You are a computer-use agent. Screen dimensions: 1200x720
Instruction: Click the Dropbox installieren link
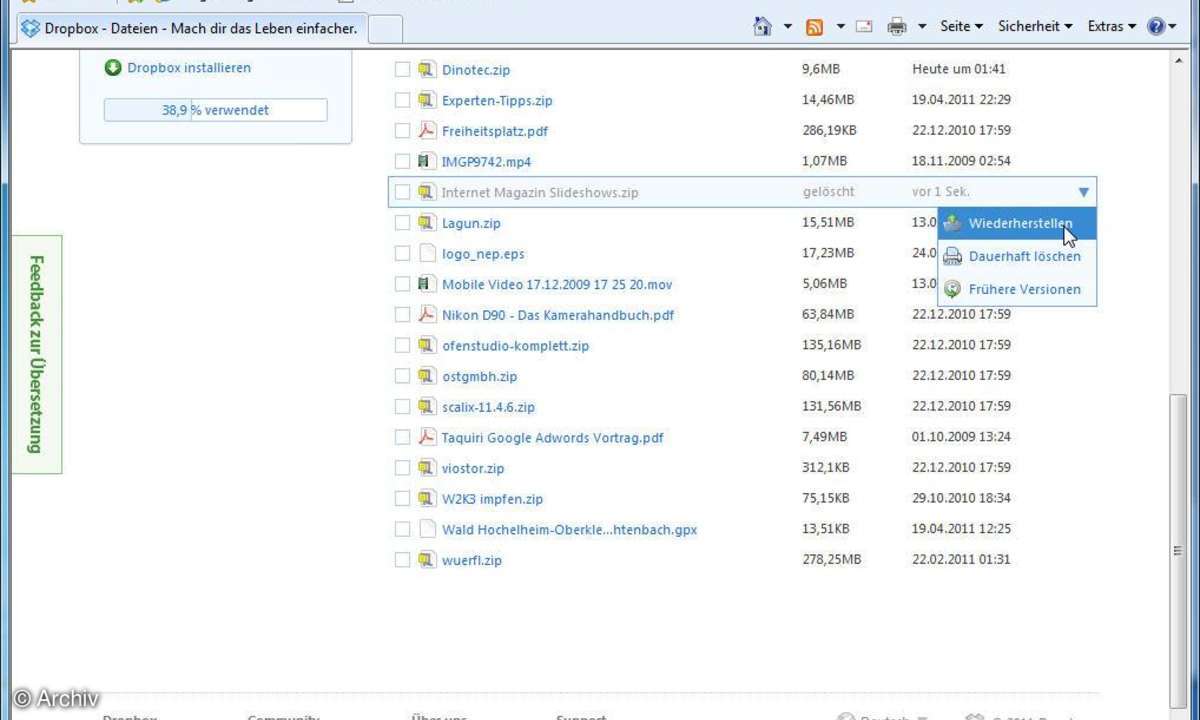point(189,68)
